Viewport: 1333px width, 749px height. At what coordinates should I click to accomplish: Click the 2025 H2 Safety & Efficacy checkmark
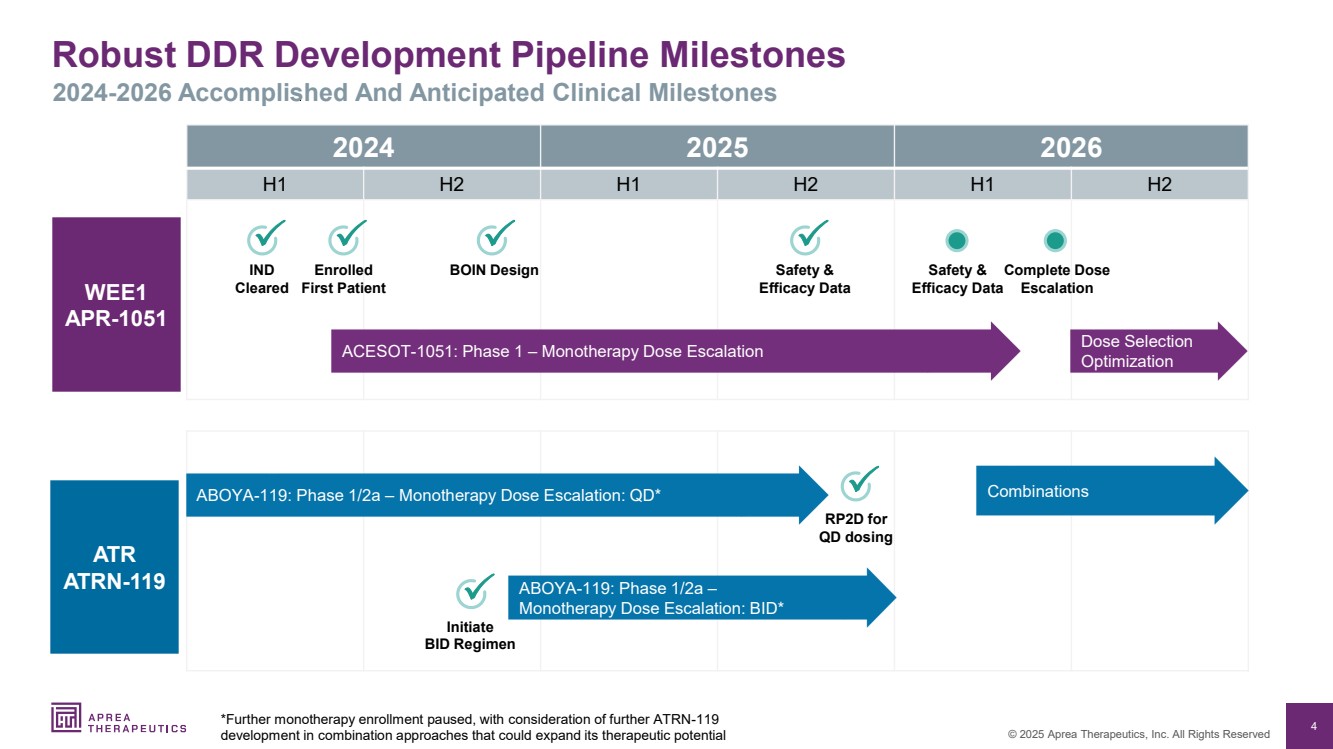pos(806,239)
